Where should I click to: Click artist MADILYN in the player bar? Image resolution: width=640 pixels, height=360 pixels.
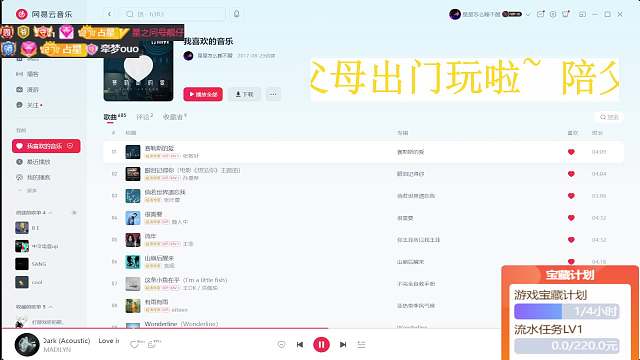57,350
